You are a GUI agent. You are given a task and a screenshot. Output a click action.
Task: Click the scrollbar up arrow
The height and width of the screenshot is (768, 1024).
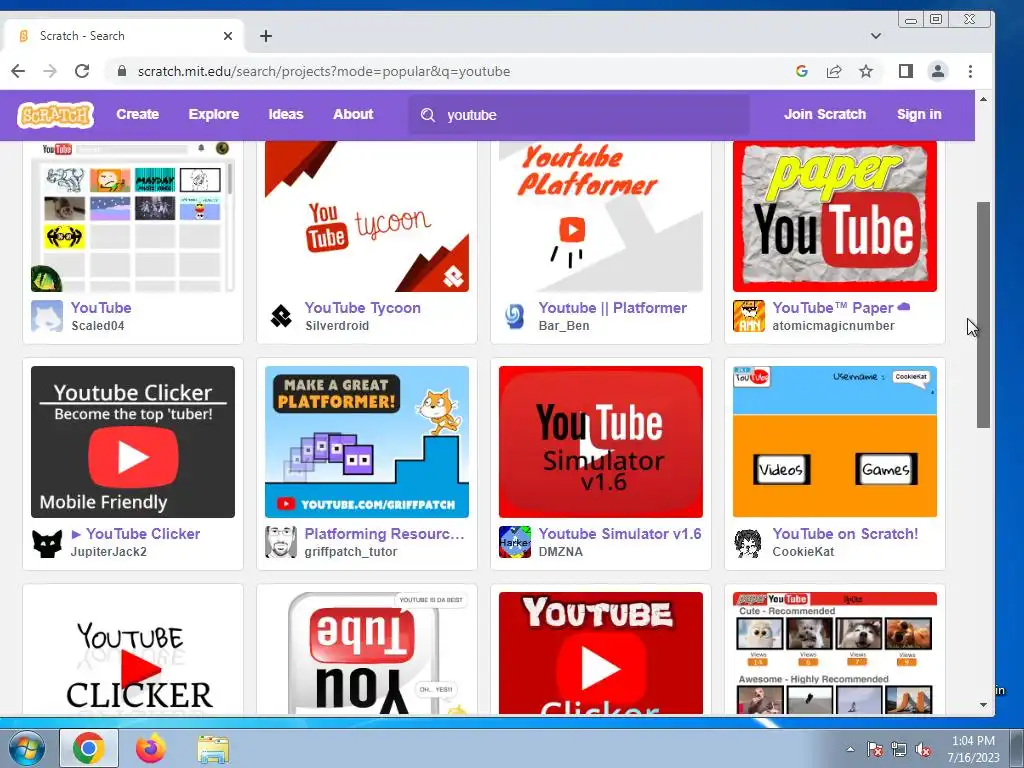(x=984, y=99)
